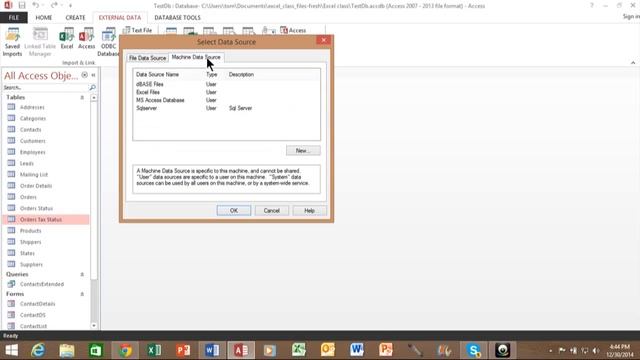Click the search magnifier icon
The width and height of the screenshot is (640, 360).
[x=92, y=87]
